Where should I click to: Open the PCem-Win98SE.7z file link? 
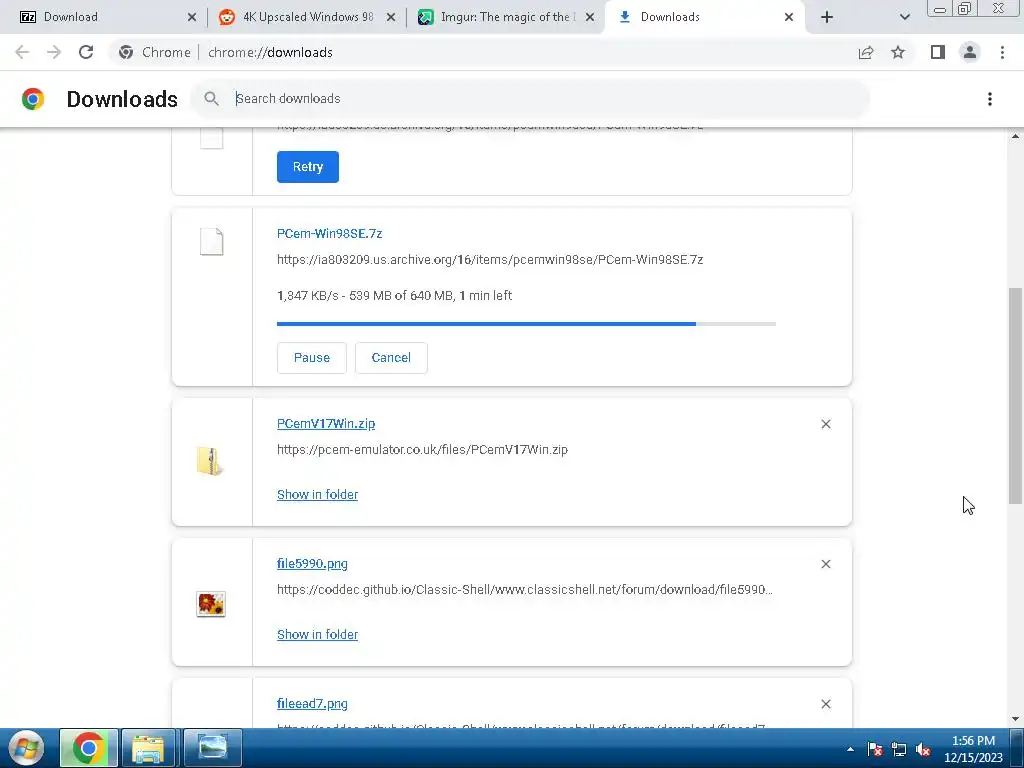329,234
